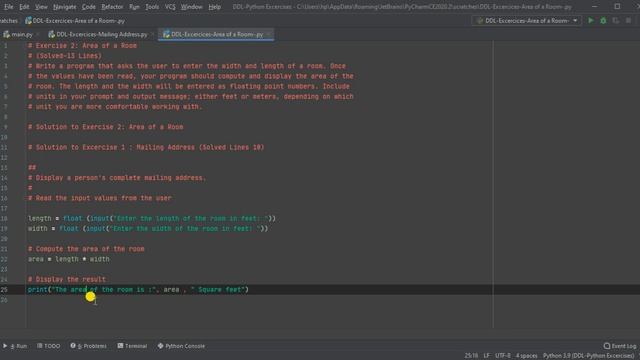The width and height of the screenshot is (640, 360).
Task: Click the comment '# Read the input values from the user'
Action: point(100,198)
